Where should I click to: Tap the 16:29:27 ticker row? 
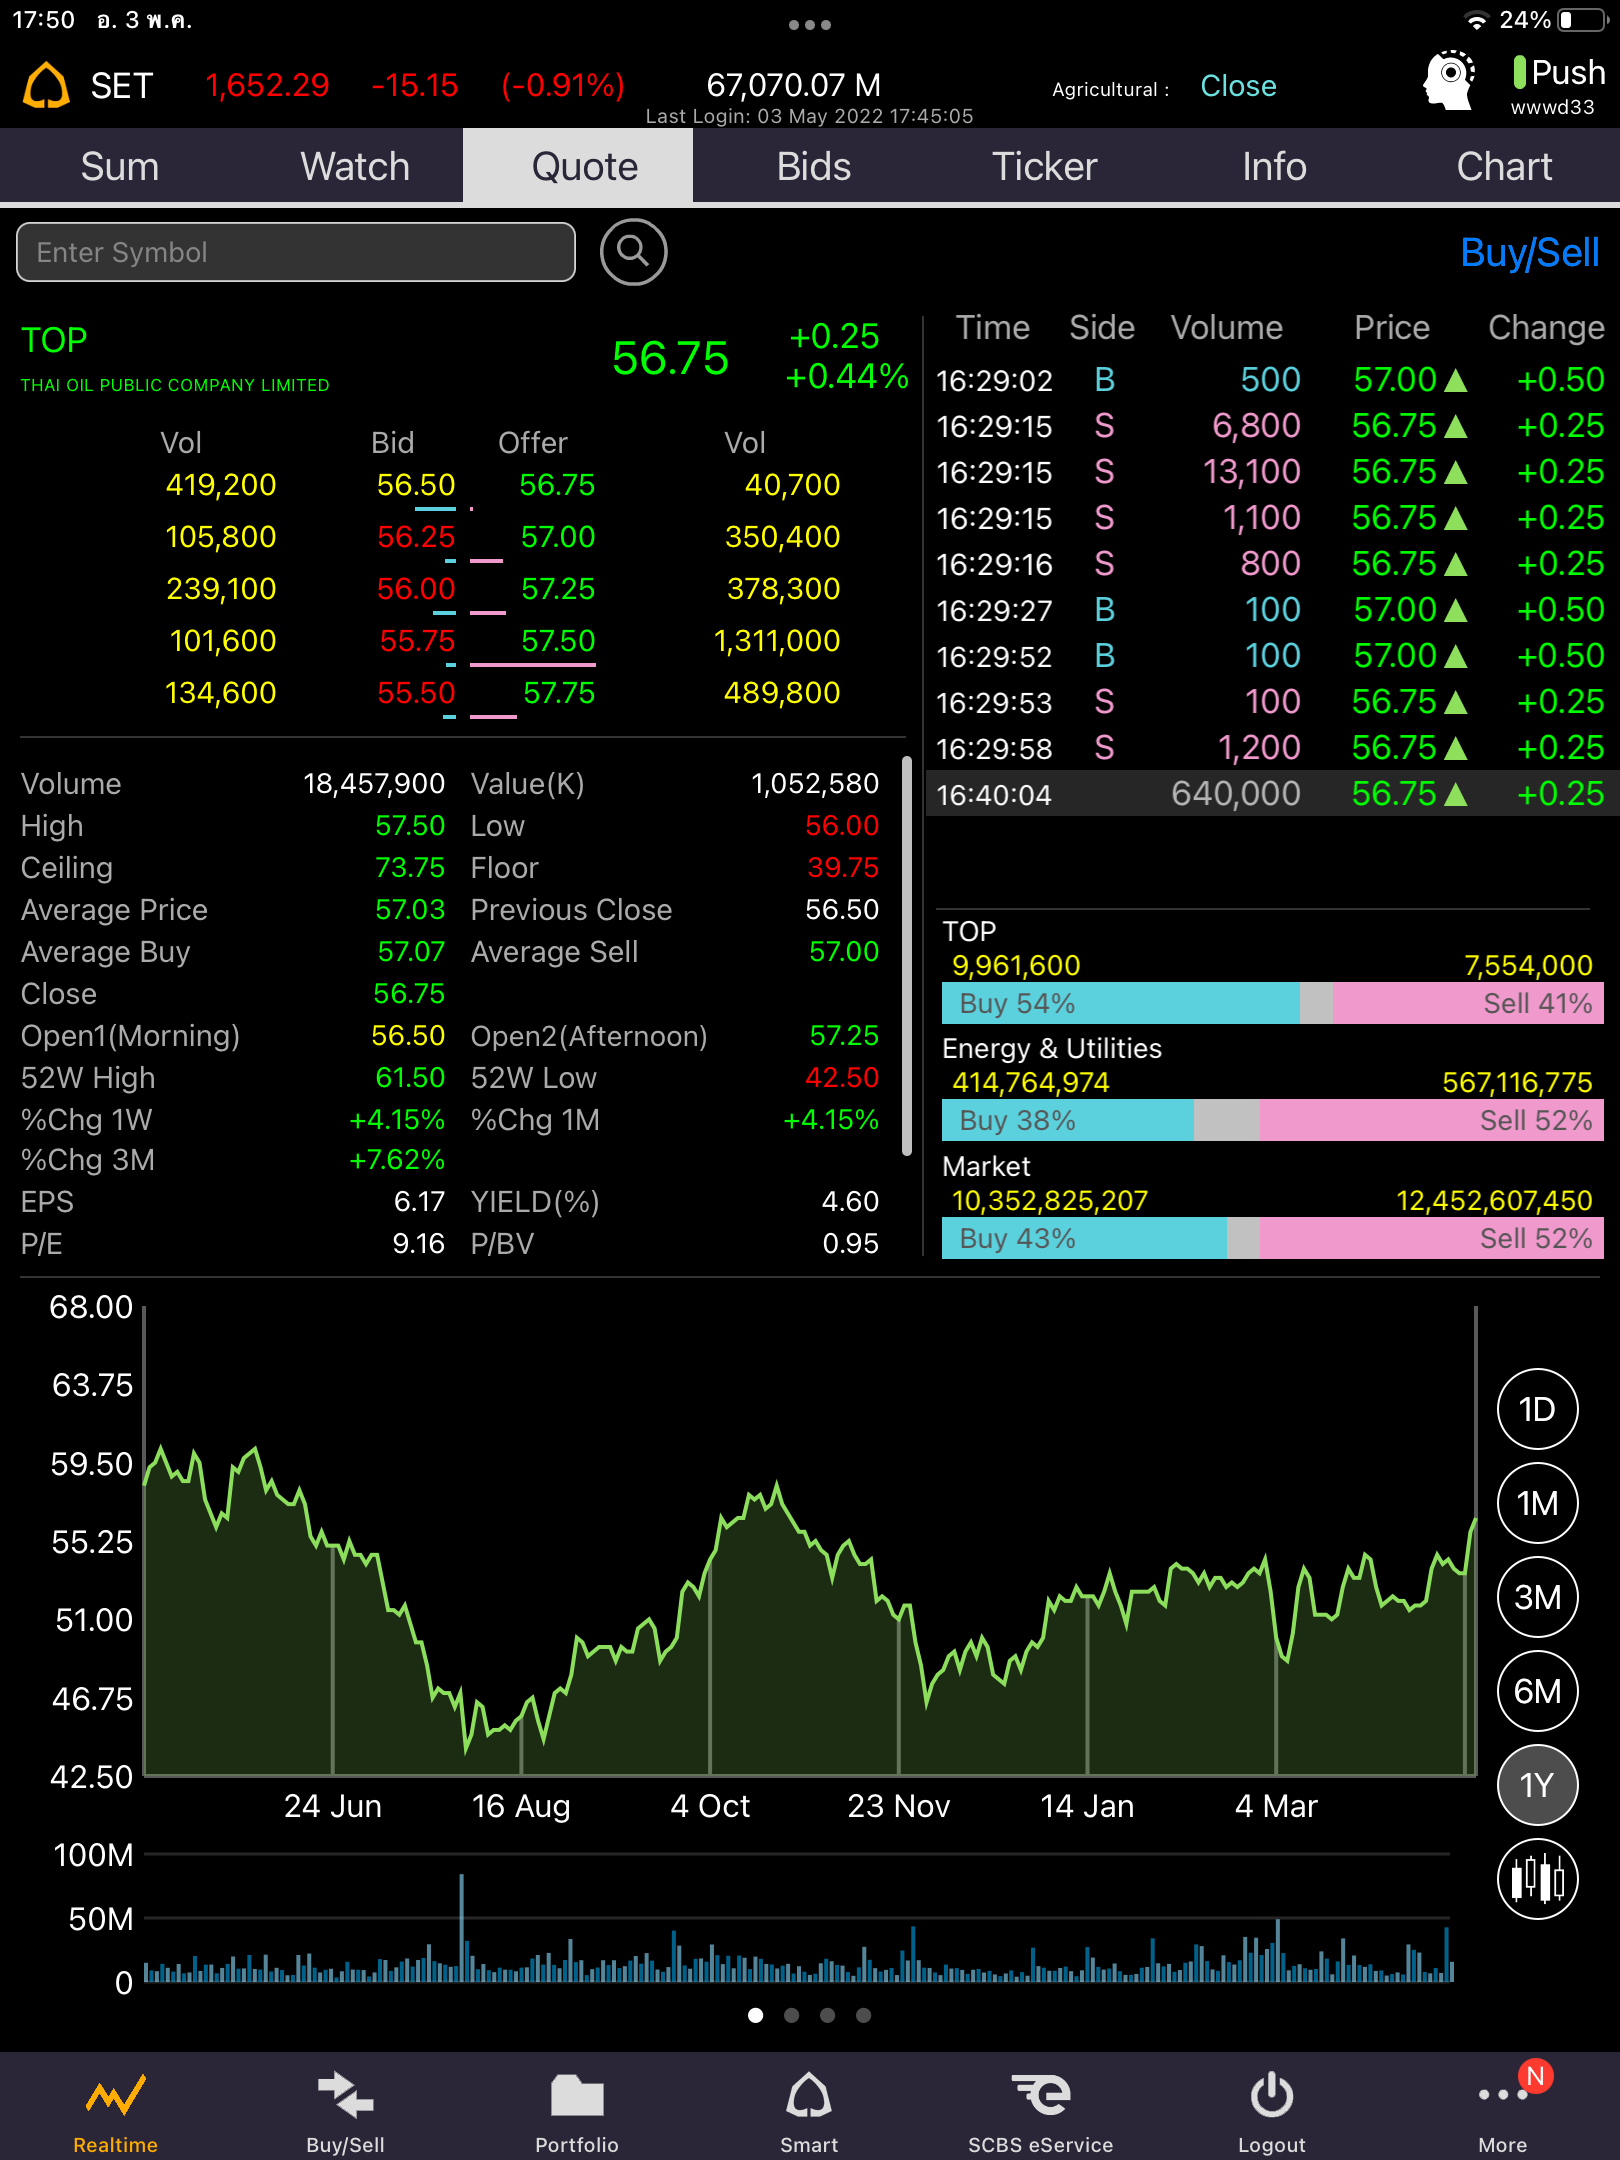tap(1272, 610)
